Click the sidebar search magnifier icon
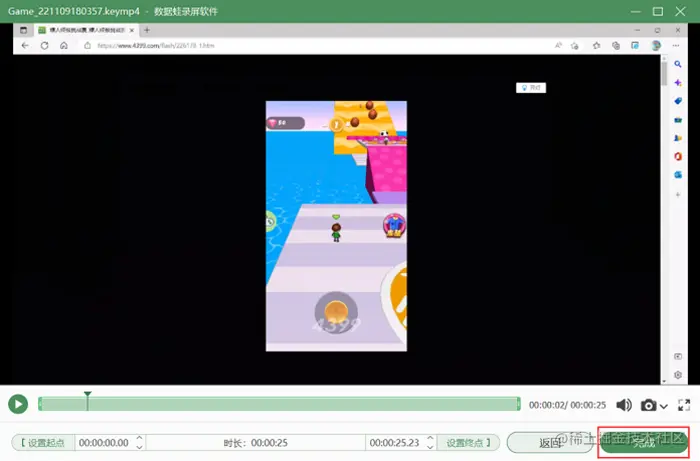This screenshot has height=461, width=700. coord(678,64)
